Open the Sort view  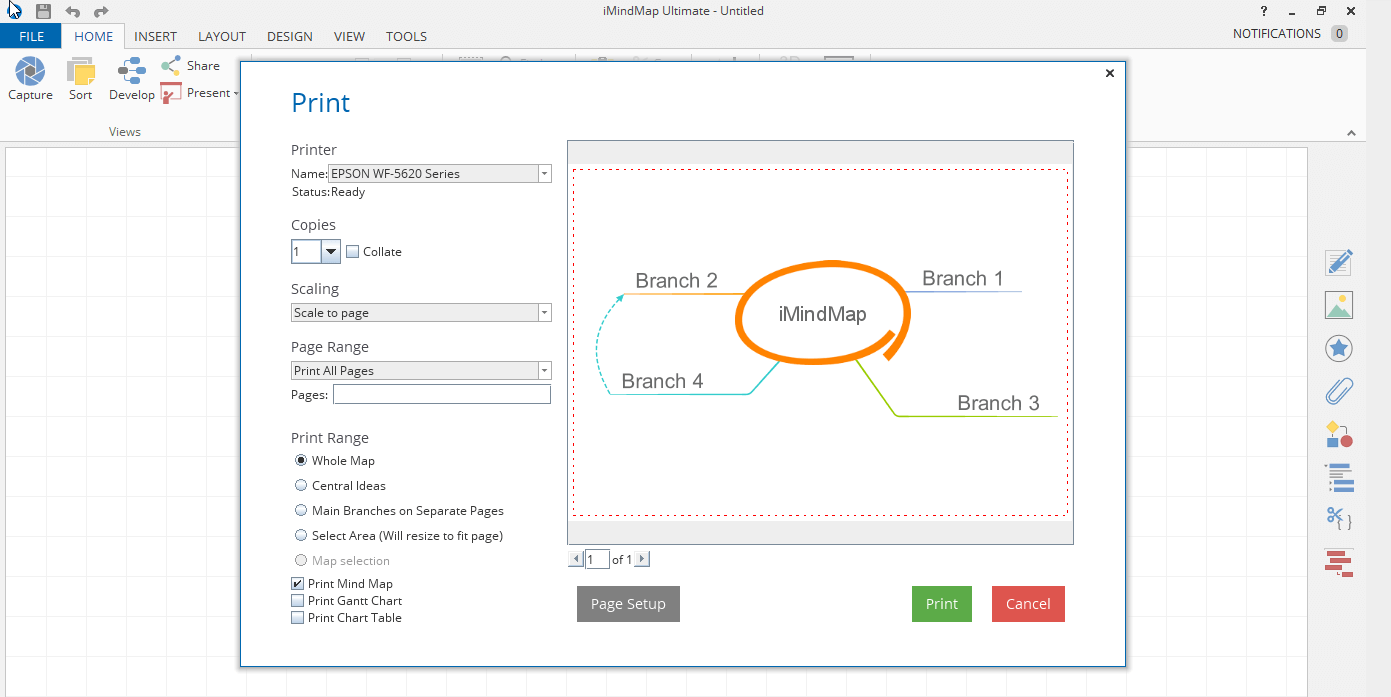pos(81,79)
